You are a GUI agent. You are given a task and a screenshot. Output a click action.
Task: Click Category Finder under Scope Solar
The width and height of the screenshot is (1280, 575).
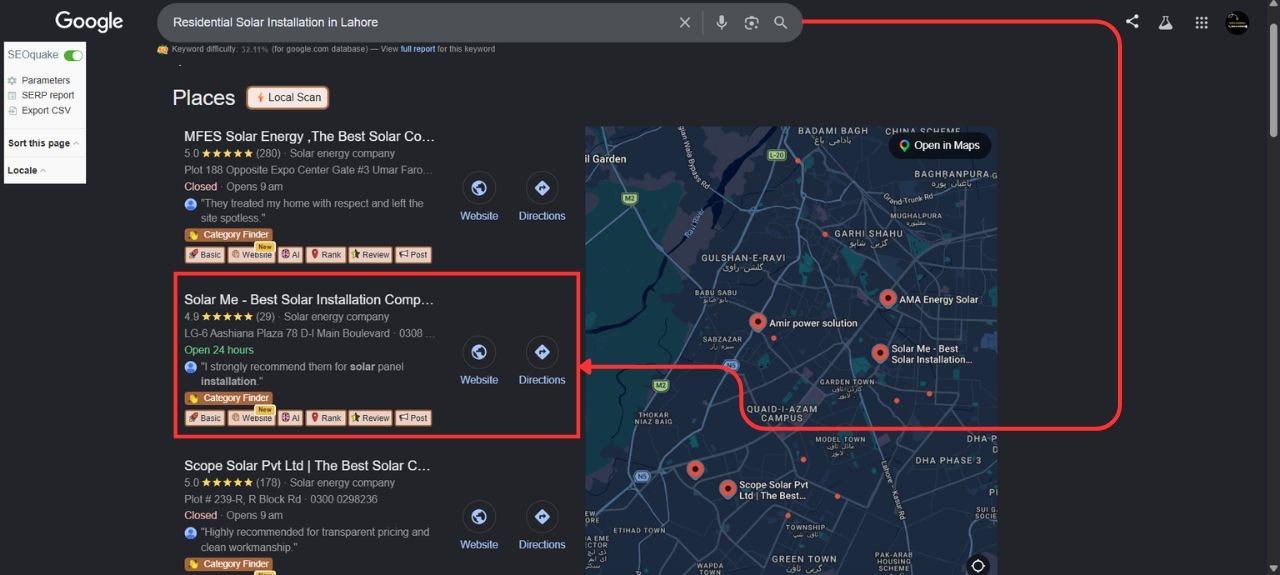point(227,564)
